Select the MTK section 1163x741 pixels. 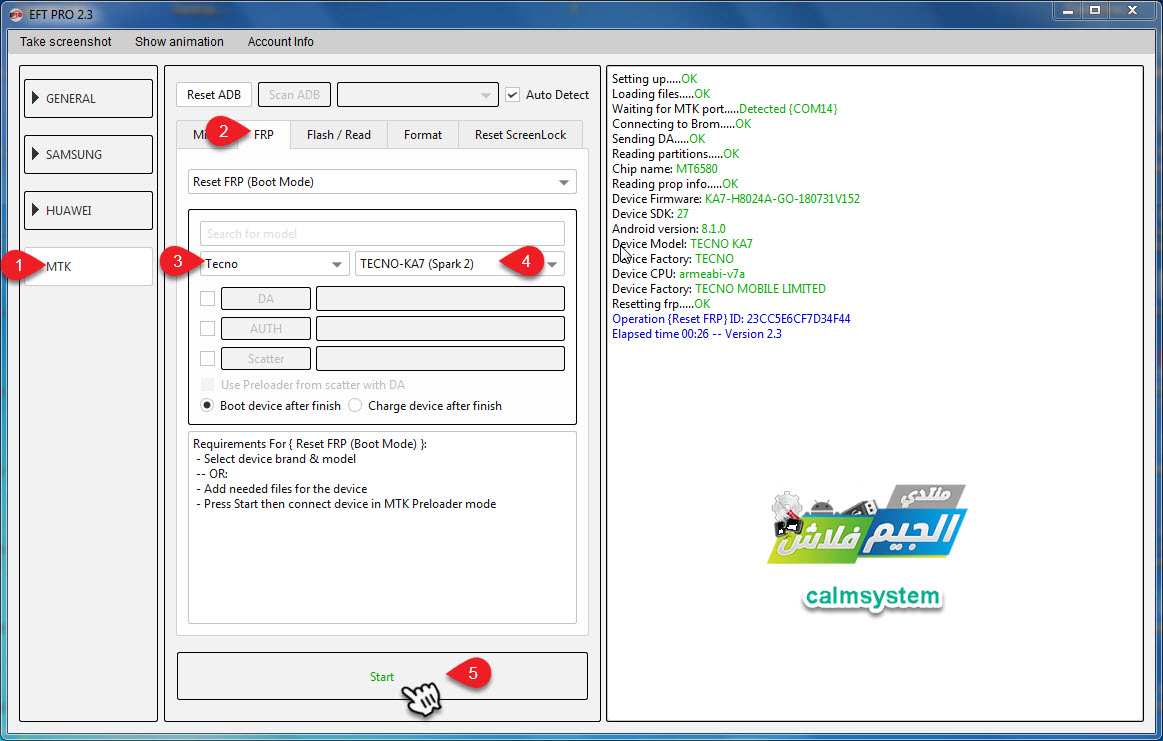point(88,266)
